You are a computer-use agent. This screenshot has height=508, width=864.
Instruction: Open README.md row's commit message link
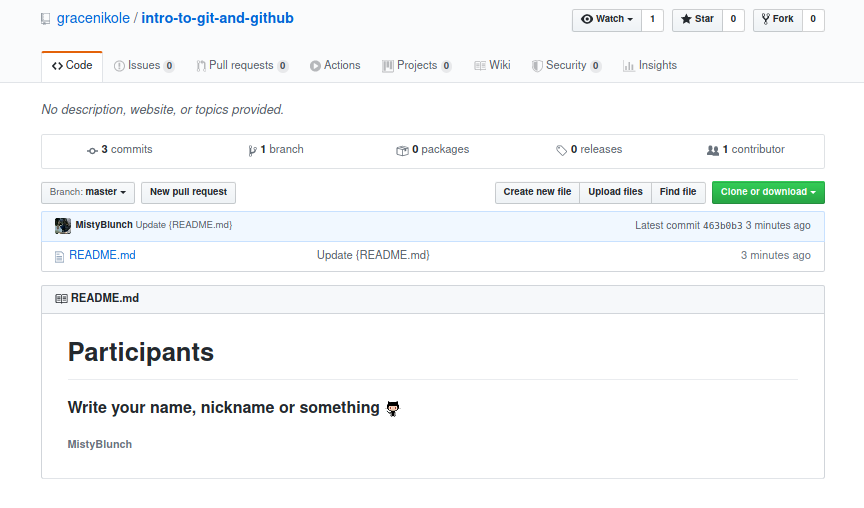pos(373,256)
